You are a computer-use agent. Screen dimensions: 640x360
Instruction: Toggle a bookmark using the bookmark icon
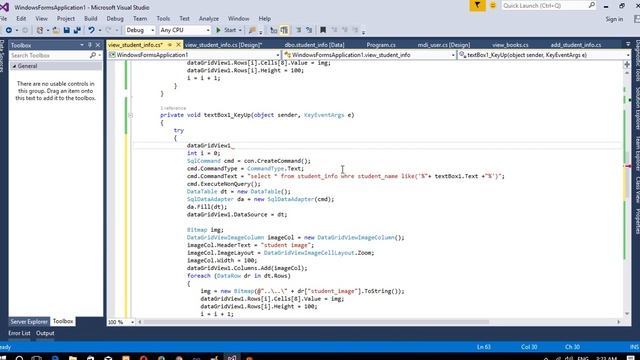323,30
